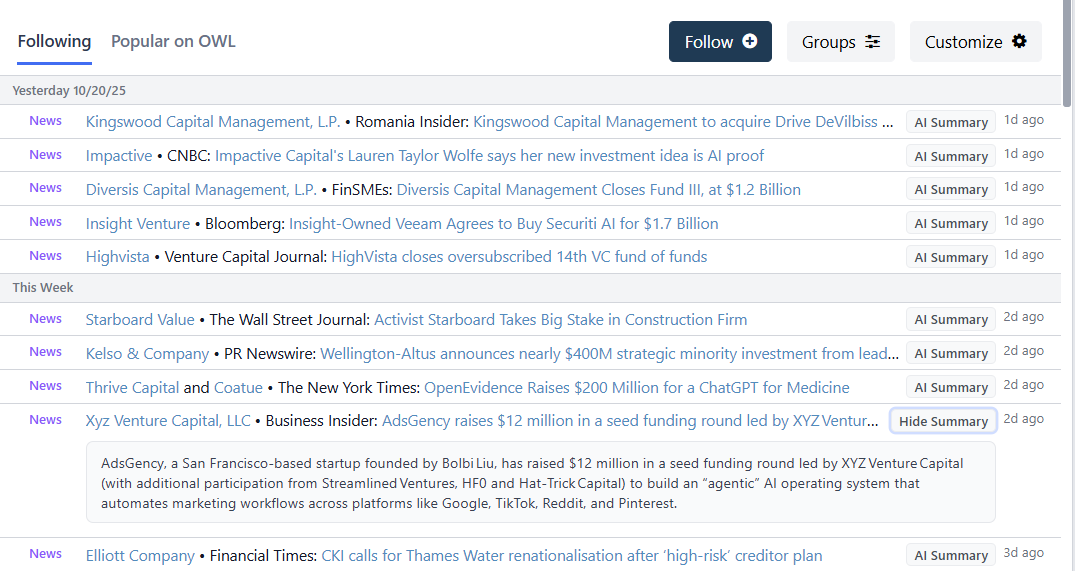Open HighVista 14th VC fund headline

(519, 257)
